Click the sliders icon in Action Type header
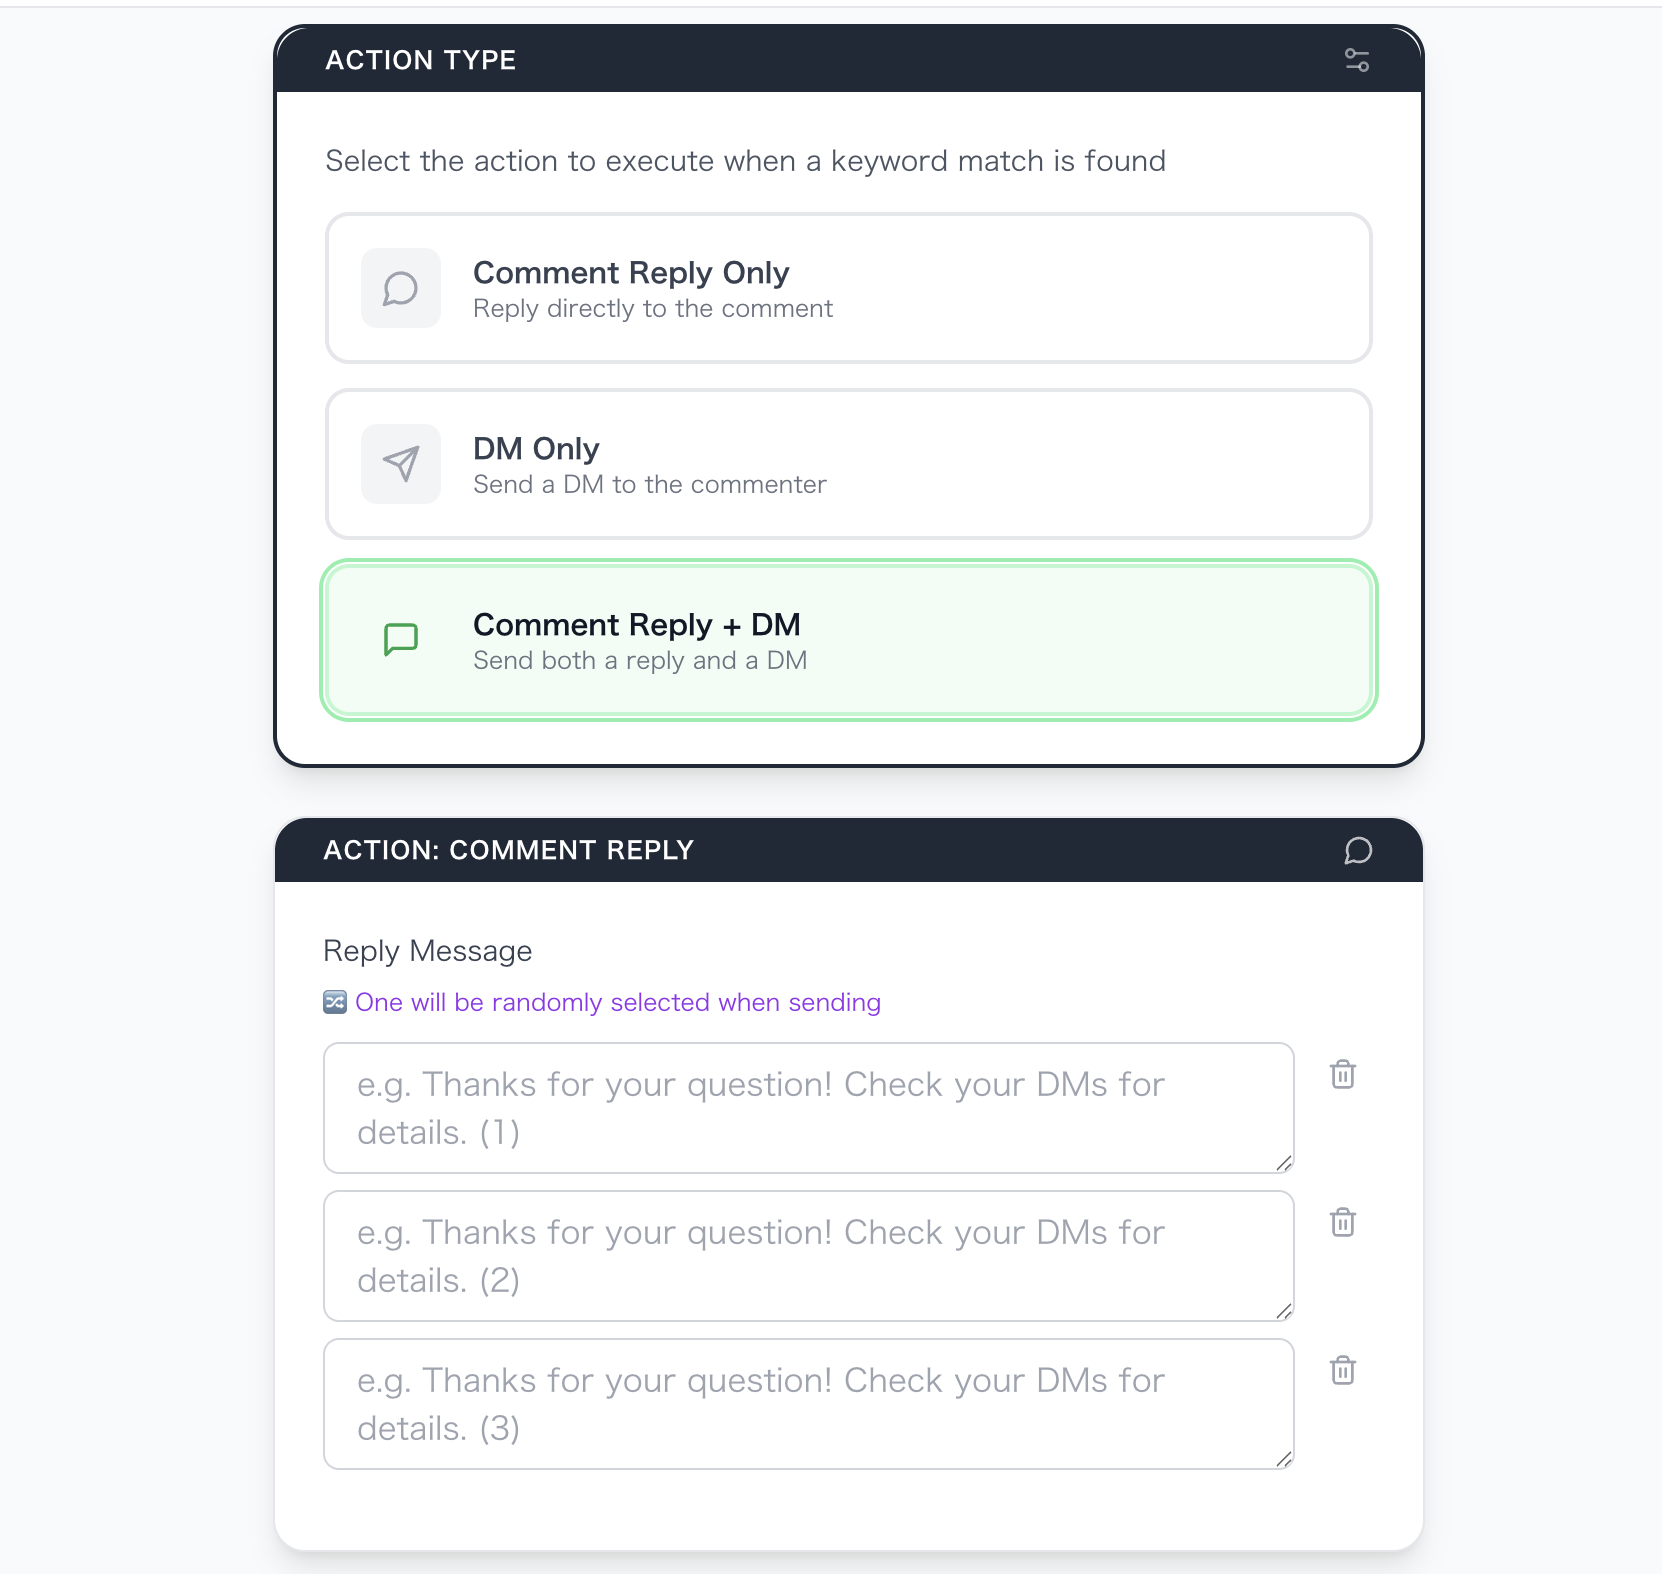This screenshot has width=1662, height=1574. click(1356, 61)
